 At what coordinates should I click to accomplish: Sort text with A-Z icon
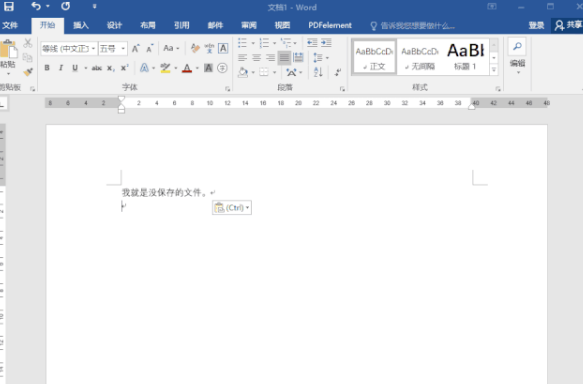click(318, 72)
